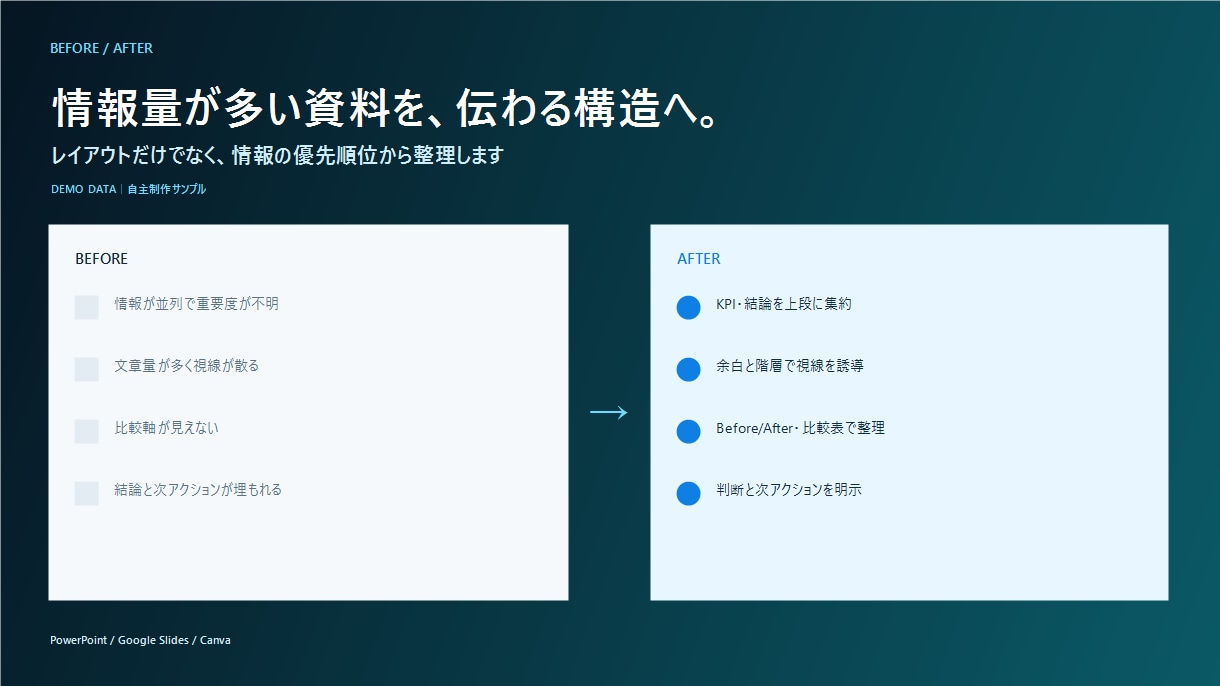Image resolution: width=1220 pixels, height=686 pixels.
Task: Click gray square beside 結論と次アクションが埋もれる
Action: point(87,493)
